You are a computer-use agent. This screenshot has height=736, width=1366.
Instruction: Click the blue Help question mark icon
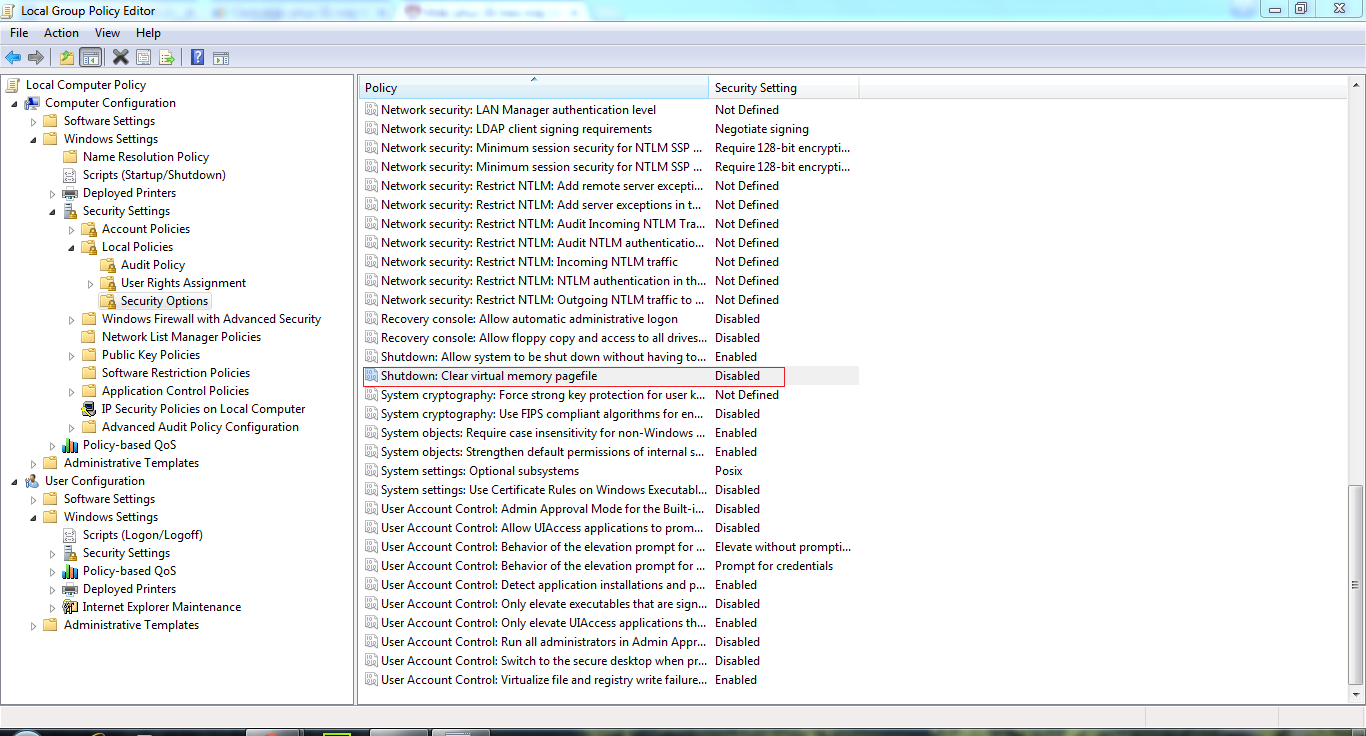[x=197, y=57]
